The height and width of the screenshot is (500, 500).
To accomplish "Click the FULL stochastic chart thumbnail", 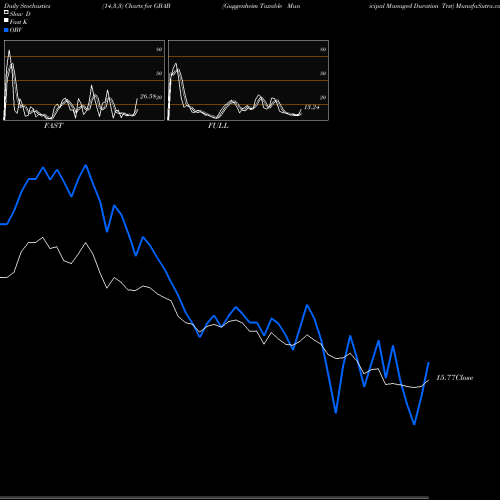I will tap(248, 80).
